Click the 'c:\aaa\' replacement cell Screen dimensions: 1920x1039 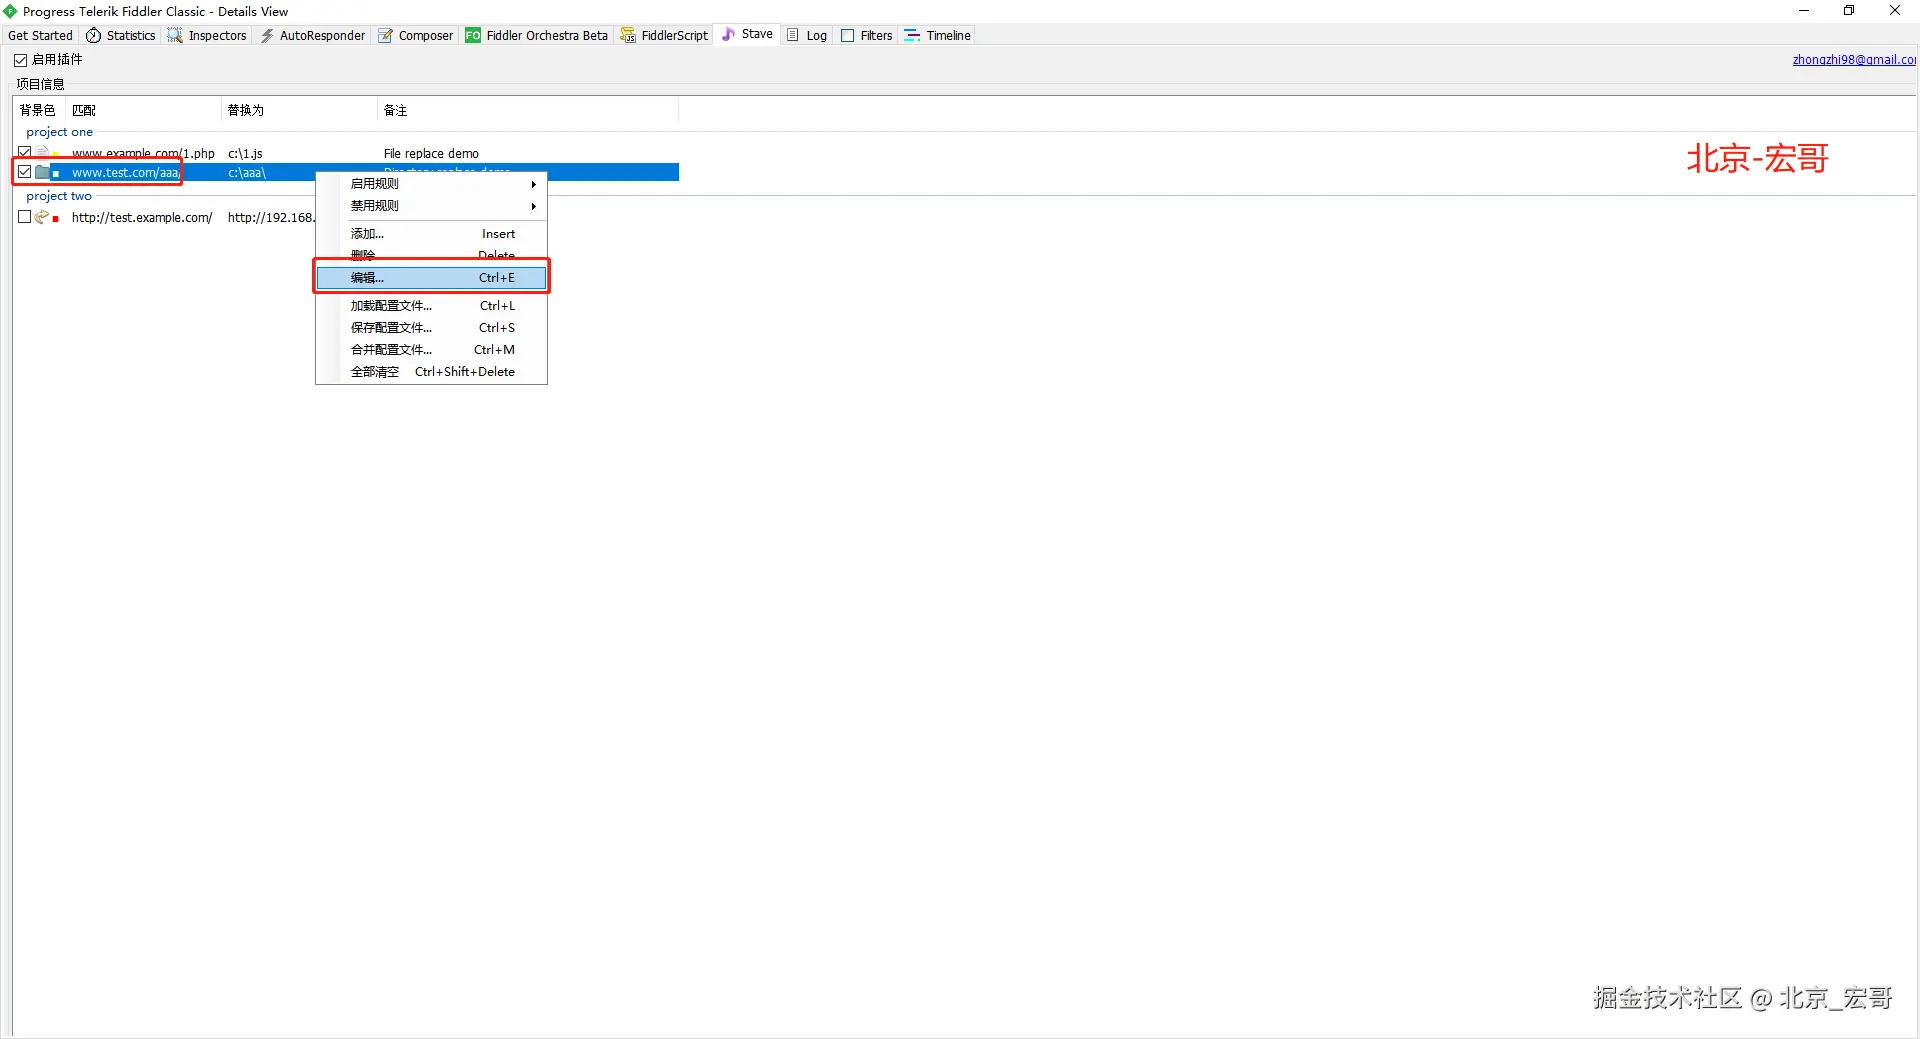[x=247, y=172]
